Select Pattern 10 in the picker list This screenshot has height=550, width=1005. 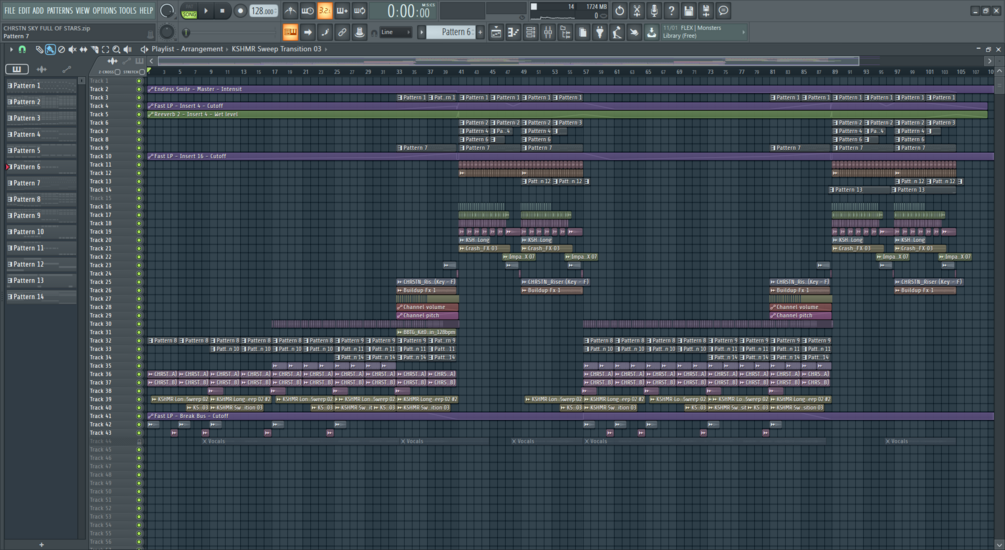coord(40,232)
